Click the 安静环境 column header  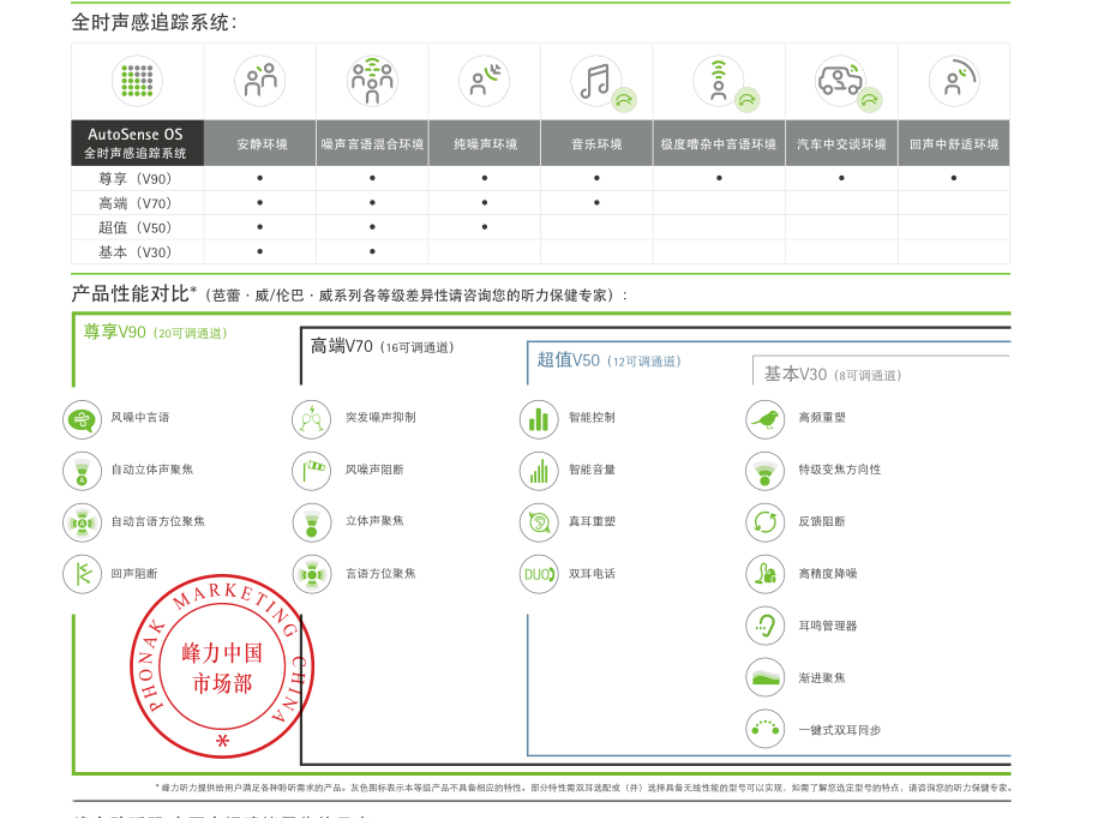(260, 143)
